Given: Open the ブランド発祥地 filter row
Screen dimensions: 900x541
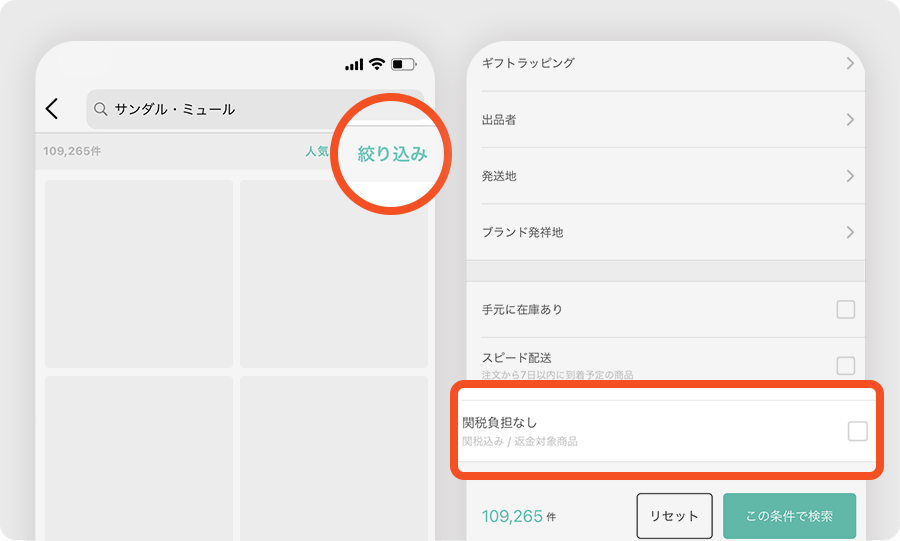Looking at the screenshot, I should point(666,232).
